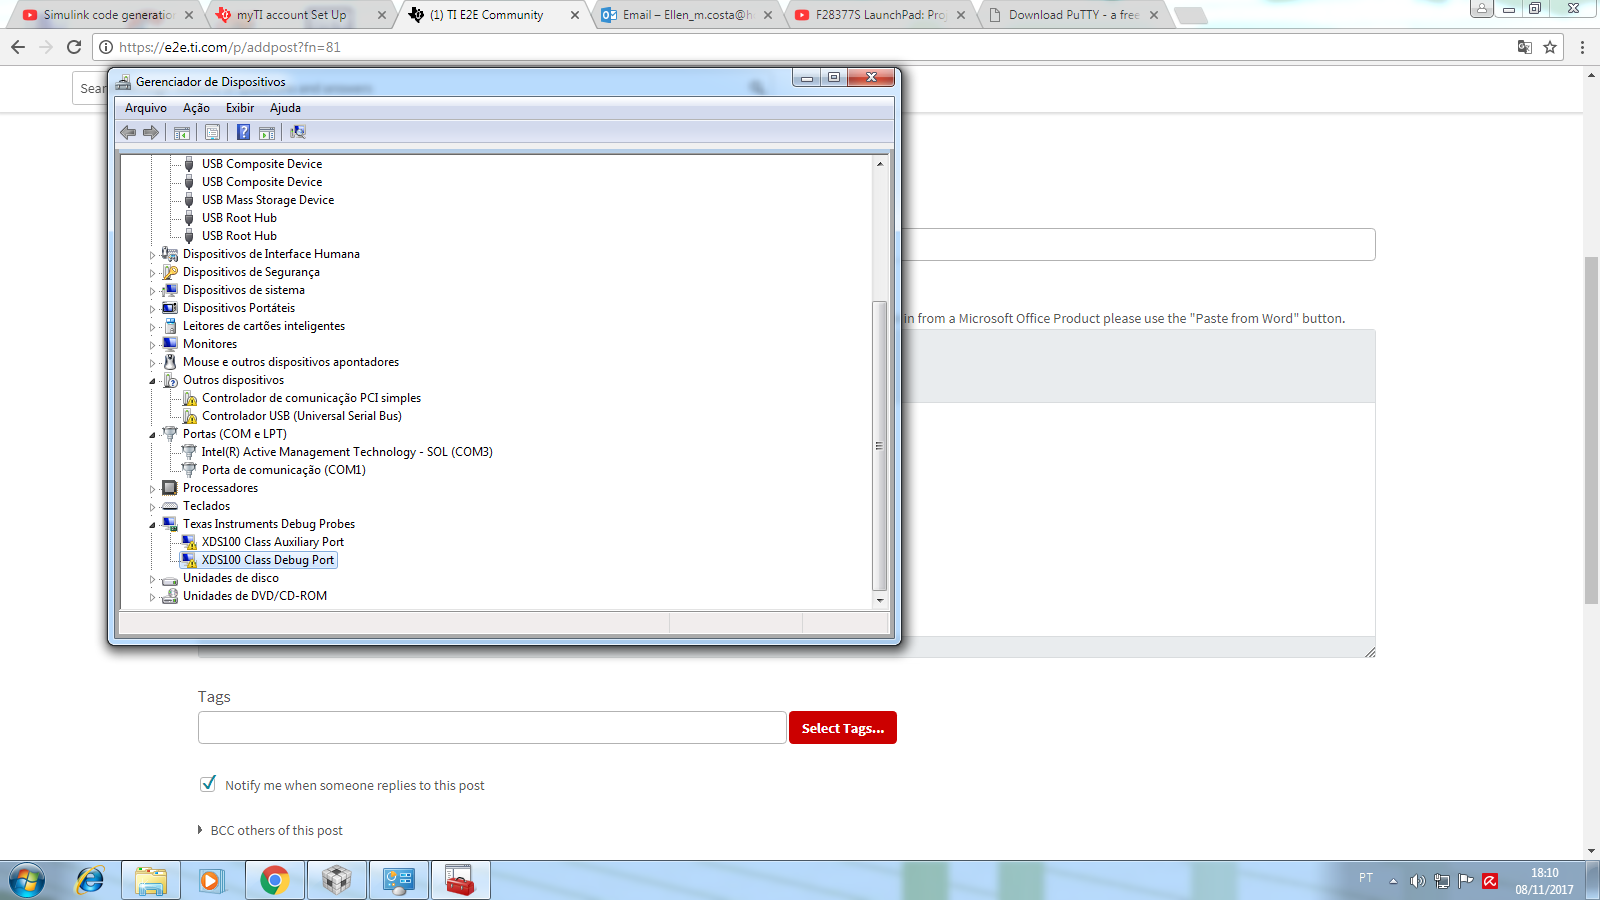Open Windows Media Player from taskbar
Screen dimensions: 1600x900
point(211,880)
